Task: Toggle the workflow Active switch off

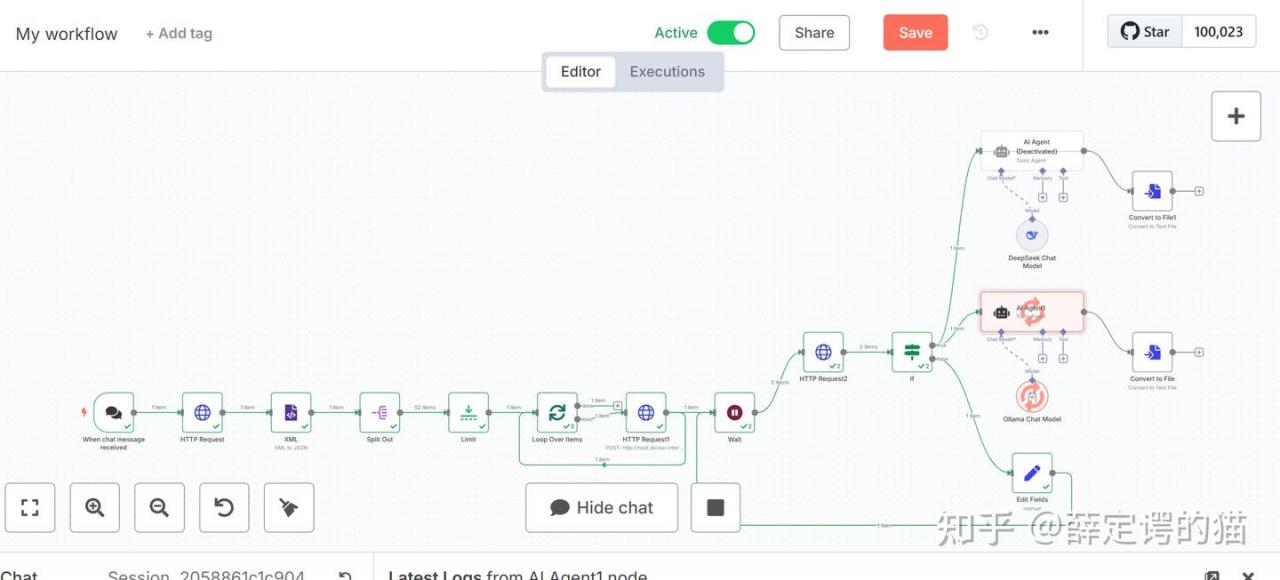Action: [731, 33]
